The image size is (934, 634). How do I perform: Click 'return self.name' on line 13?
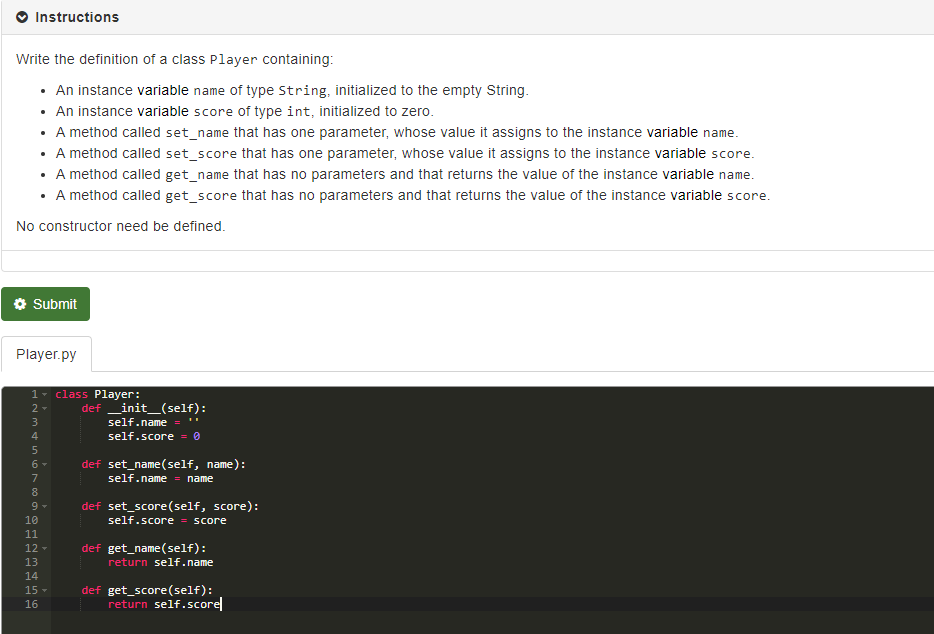(160, 562)
